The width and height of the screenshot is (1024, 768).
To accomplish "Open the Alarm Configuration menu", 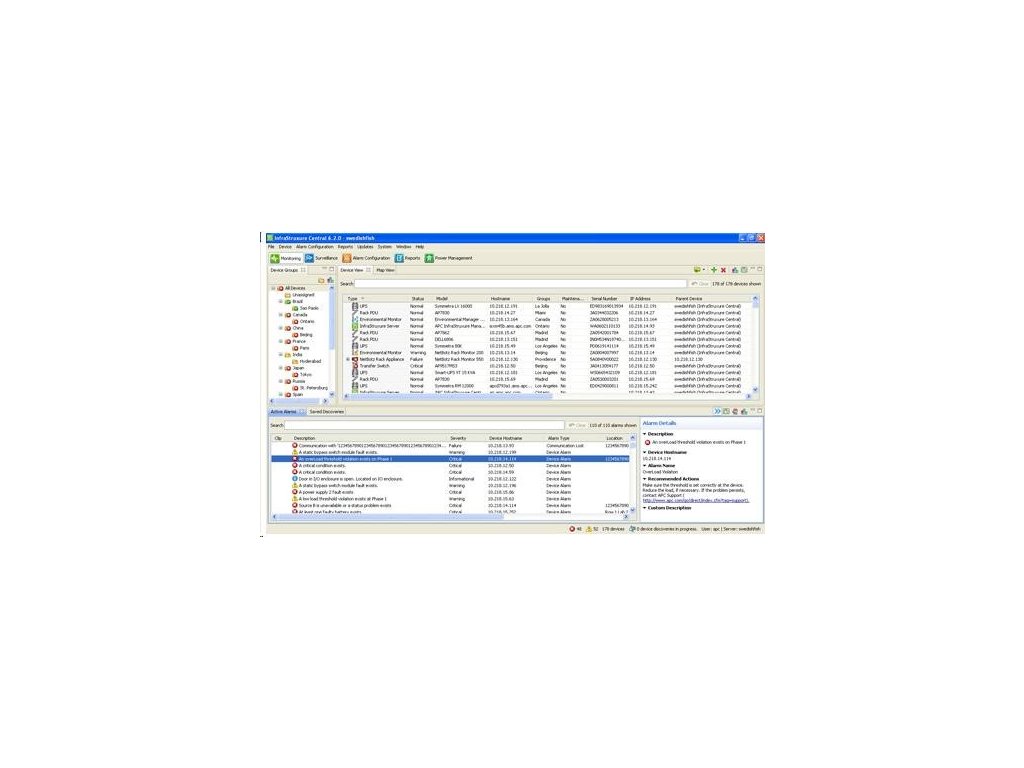I will point(315,247).
